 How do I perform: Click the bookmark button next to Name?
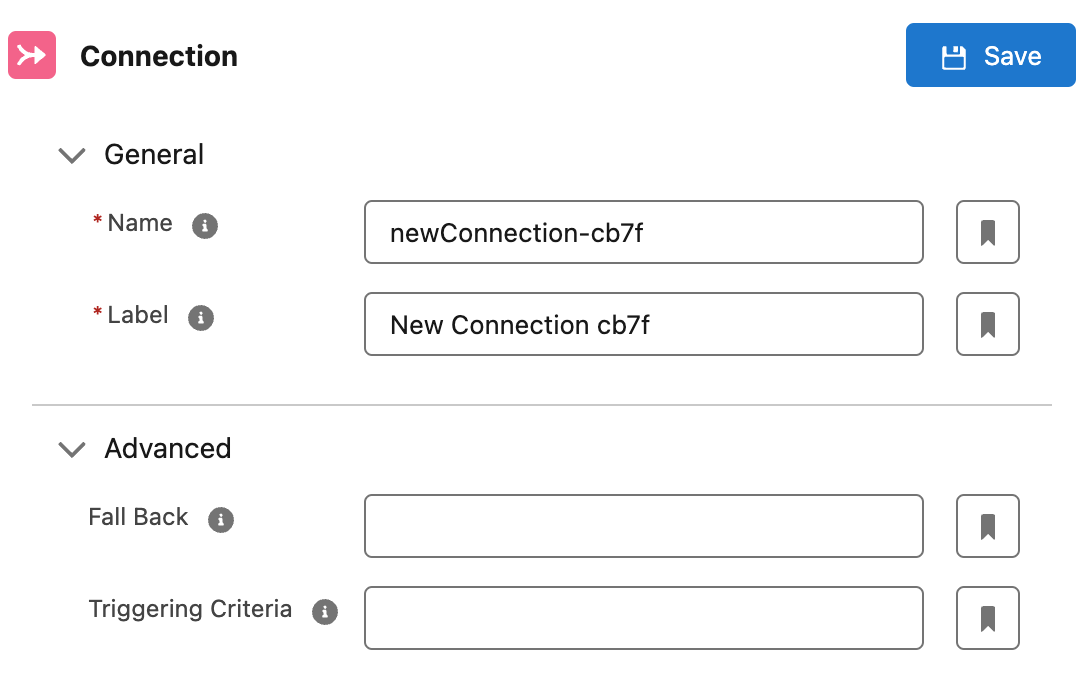[x=987, y=232]
